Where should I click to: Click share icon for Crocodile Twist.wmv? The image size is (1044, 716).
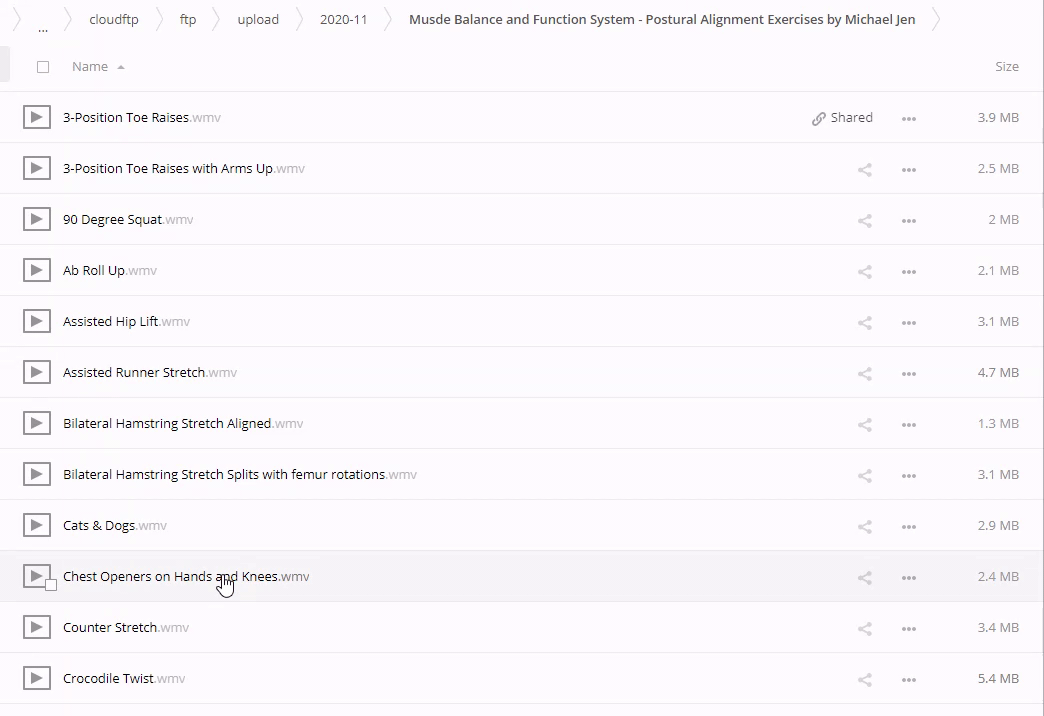(x=865, y=679)
